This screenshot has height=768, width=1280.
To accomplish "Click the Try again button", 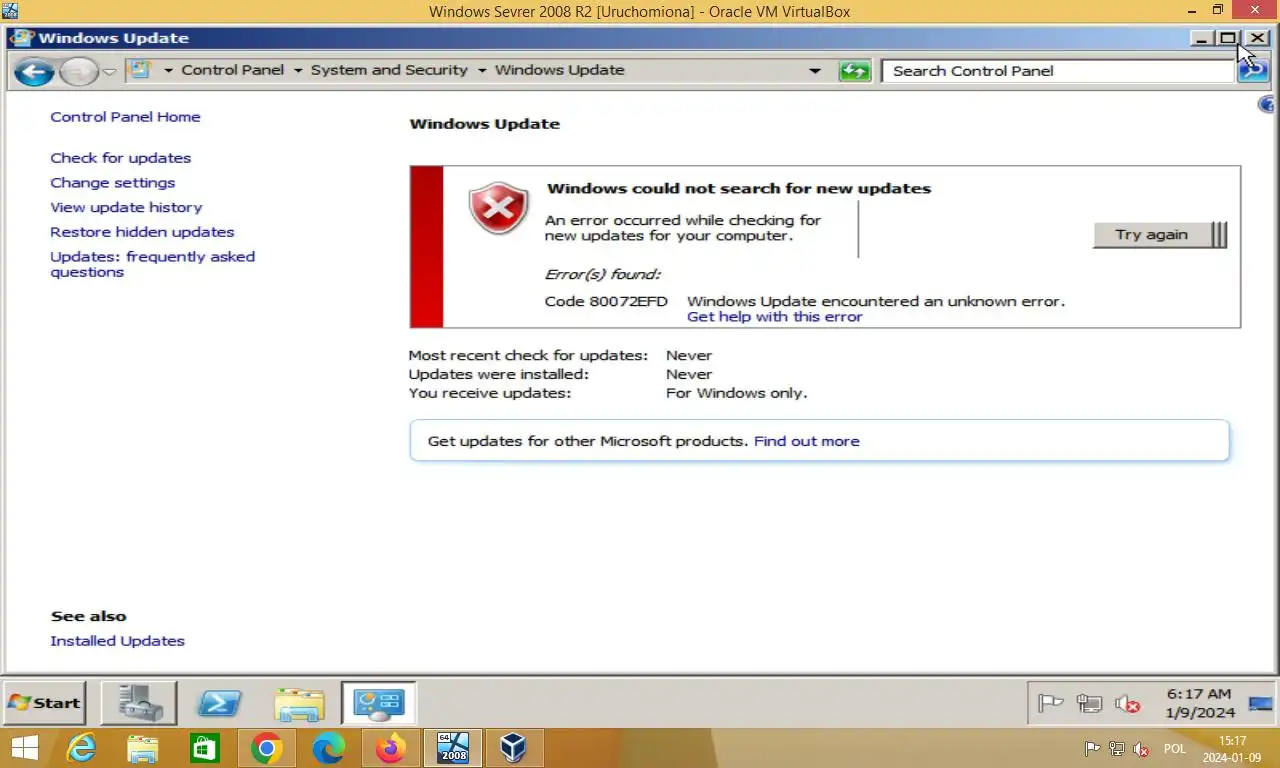I will (x=1160, y=234).
